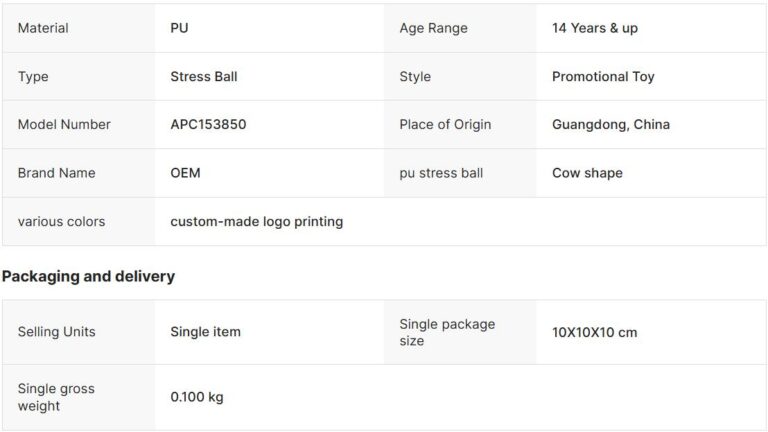This screenshot has height=432, width=768.
Task: Click the Cow shape value
Action: 587,173
